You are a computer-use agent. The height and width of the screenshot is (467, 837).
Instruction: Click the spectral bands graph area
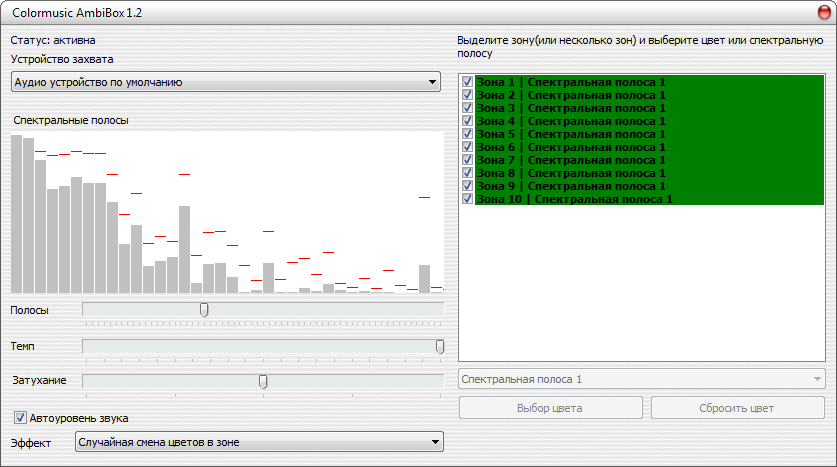tap(227, 212)
